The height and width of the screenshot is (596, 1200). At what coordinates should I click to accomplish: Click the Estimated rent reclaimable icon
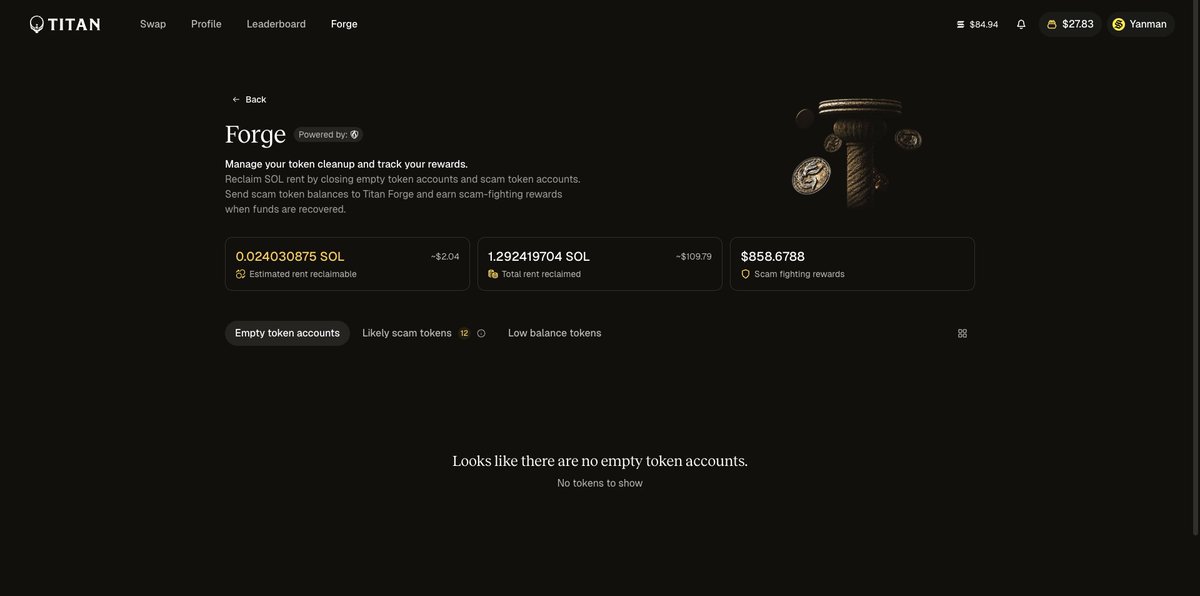(240, 274)
